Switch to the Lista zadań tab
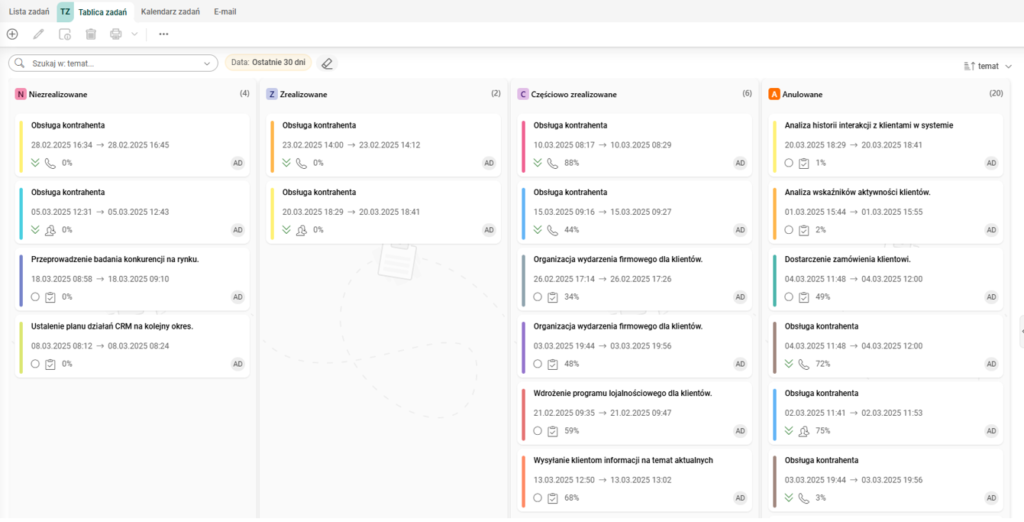 (x=29, y=12)
